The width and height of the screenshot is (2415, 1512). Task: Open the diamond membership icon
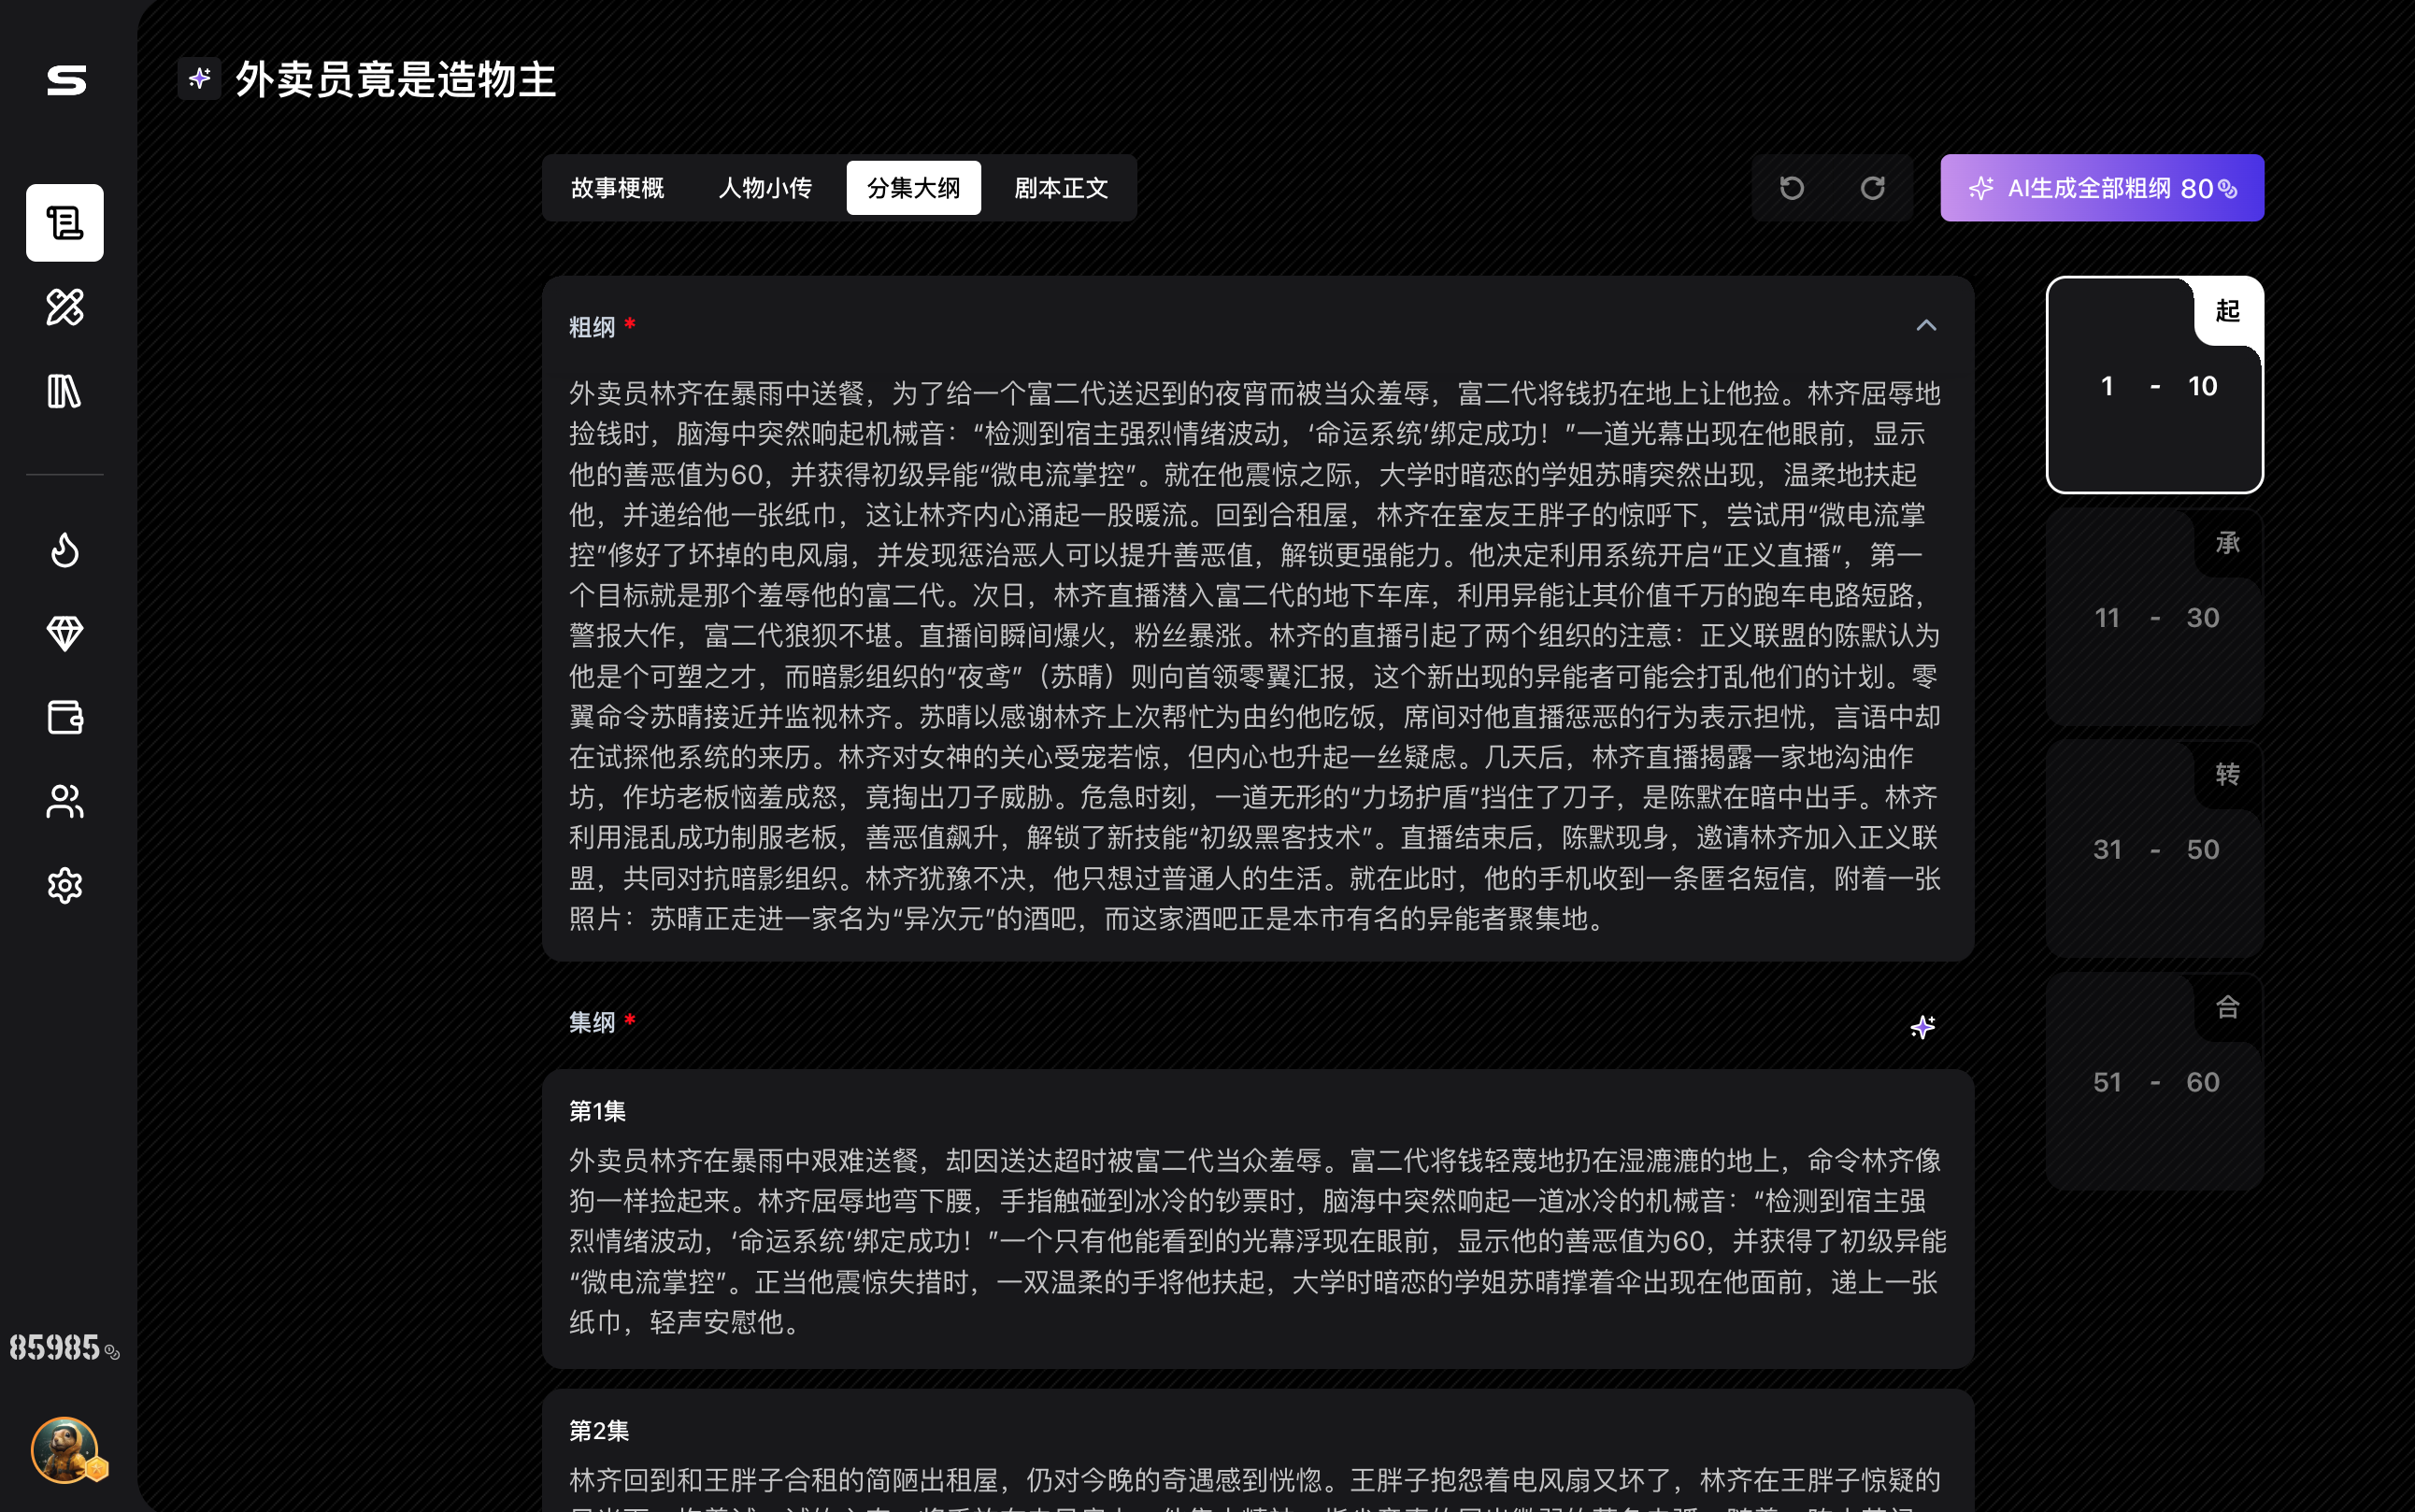click(x=65, y=634)
